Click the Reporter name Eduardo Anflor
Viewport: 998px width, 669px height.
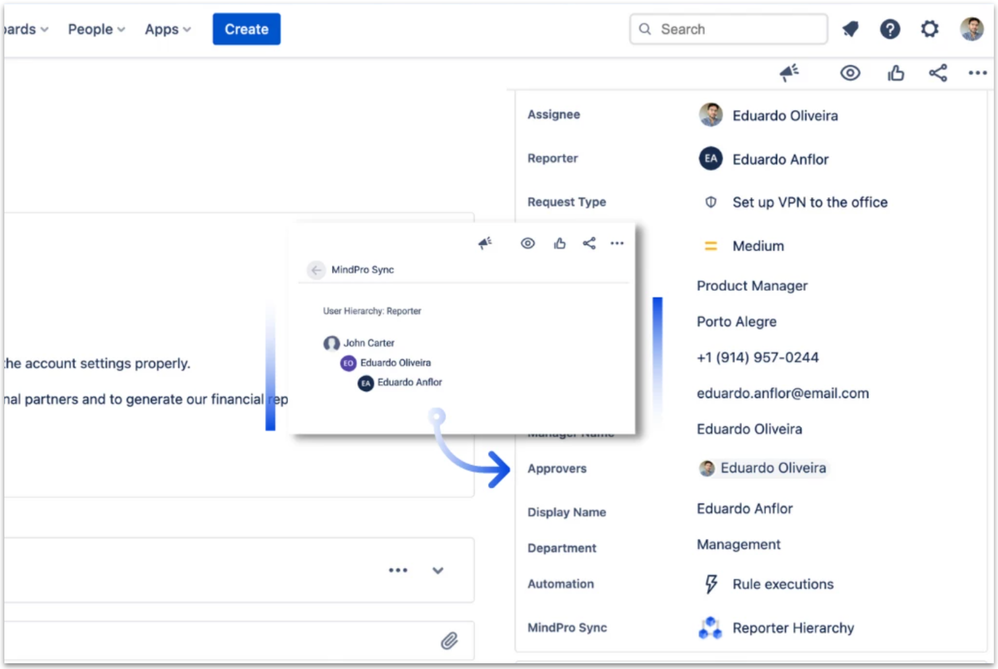(780, 159)
